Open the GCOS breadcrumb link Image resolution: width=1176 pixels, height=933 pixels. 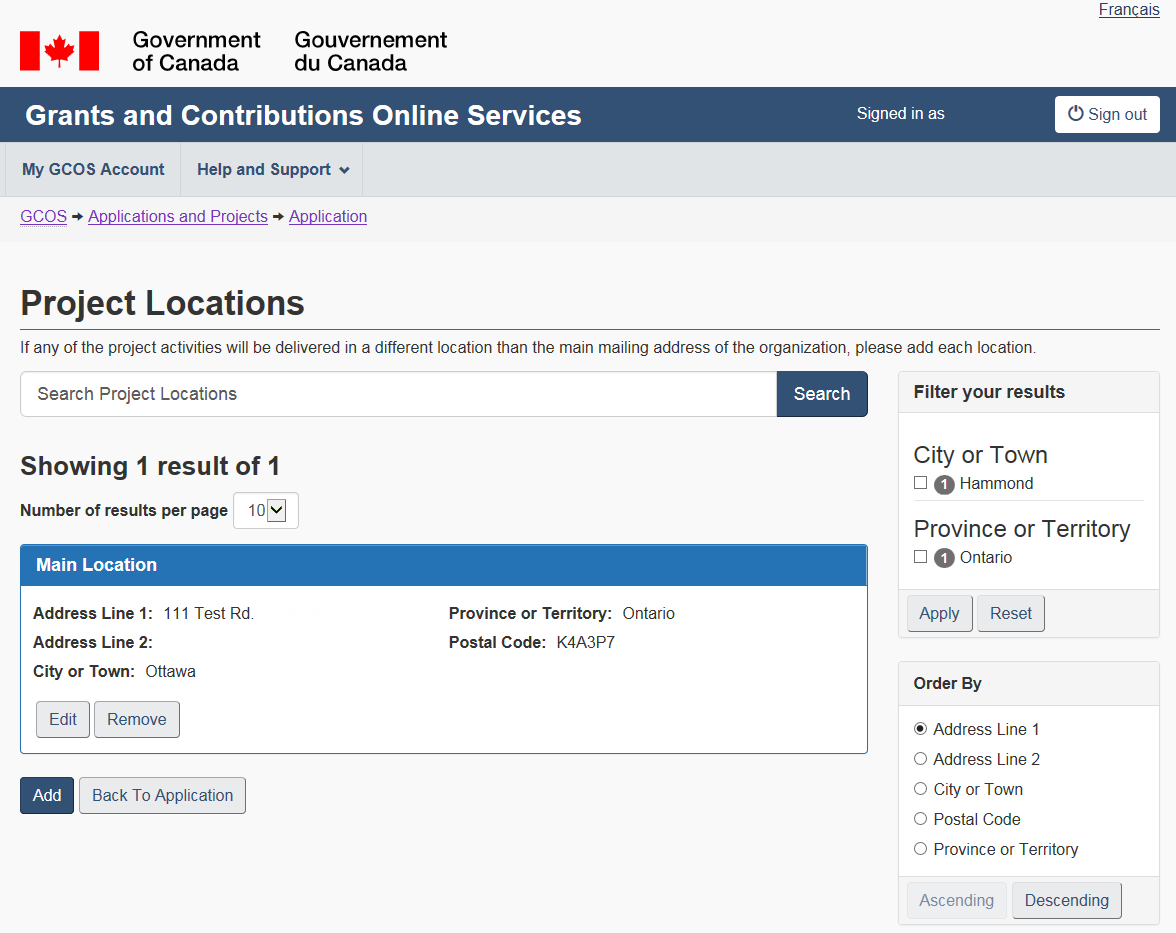pyautogui.click(x=43, y=216)
